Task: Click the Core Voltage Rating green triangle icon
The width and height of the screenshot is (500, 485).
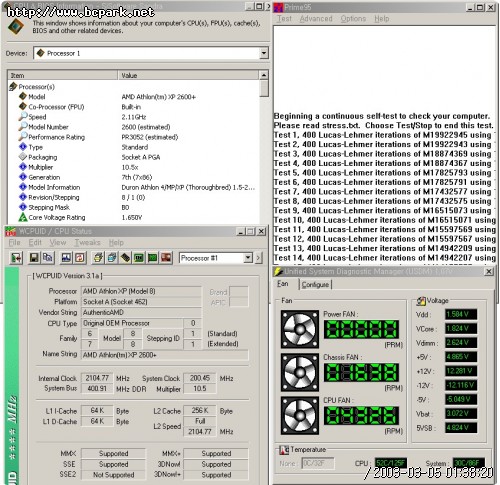Action: pyautogui.click(x=23, y=217)
